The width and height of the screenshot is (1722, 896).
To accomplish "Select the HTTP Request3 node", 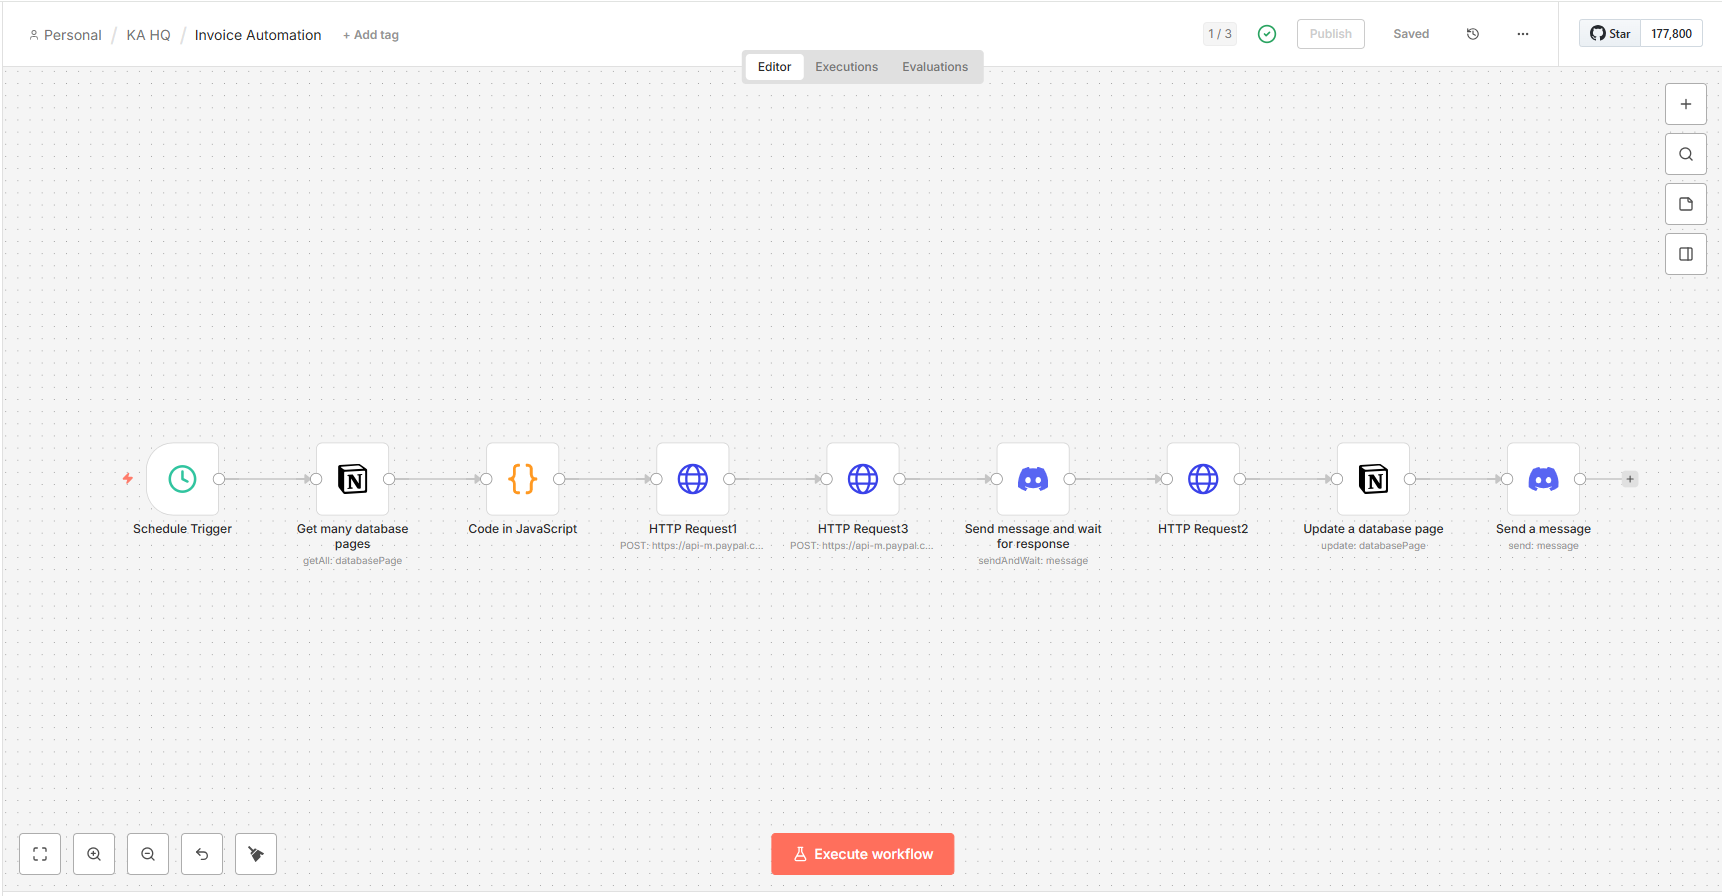I will 862,479.
